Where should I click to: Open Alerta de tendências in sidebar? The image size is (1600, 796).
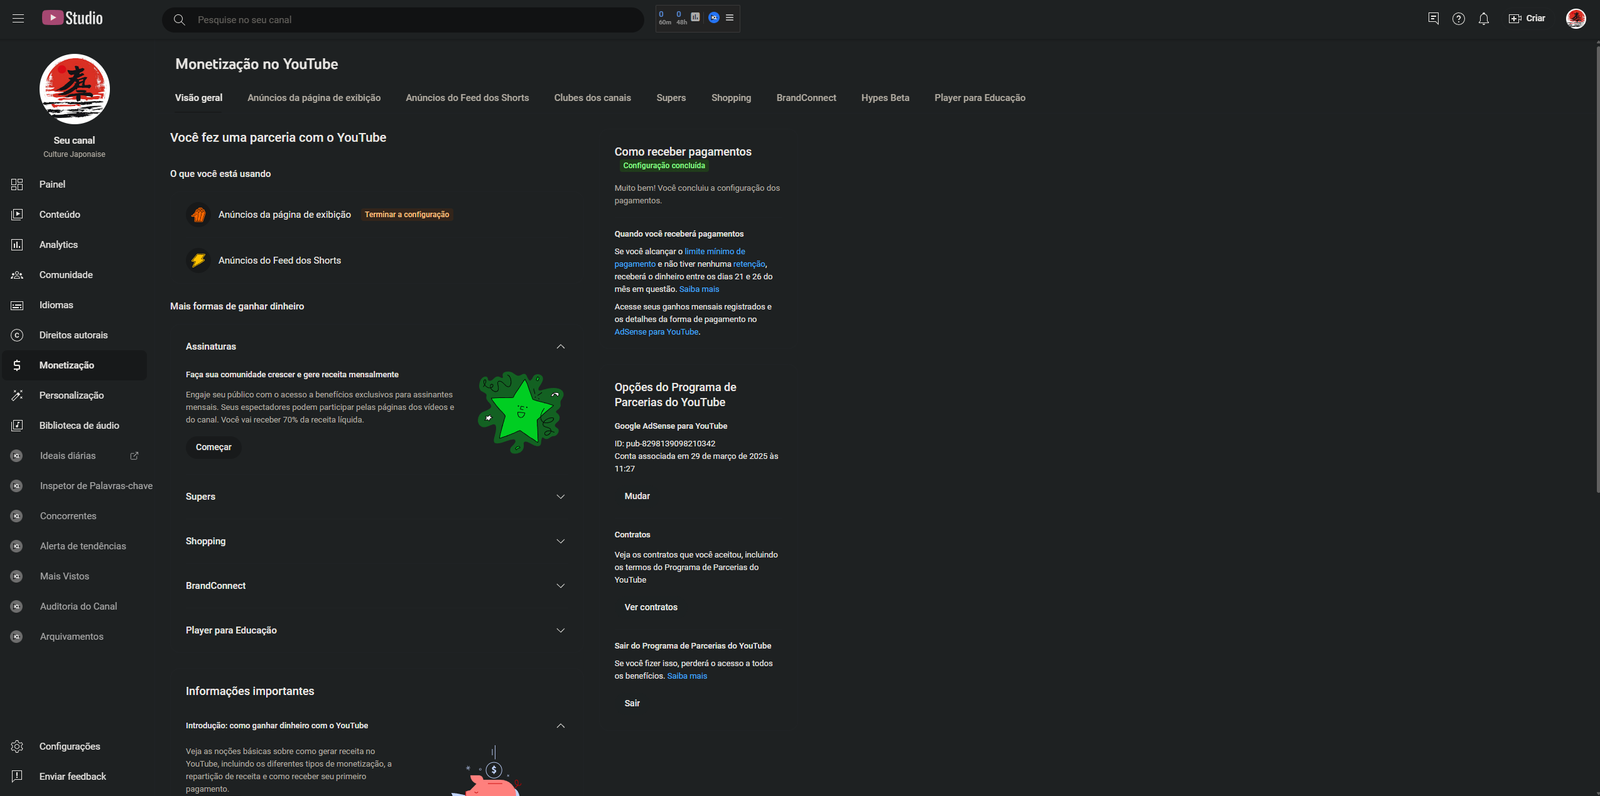point(83,546)
